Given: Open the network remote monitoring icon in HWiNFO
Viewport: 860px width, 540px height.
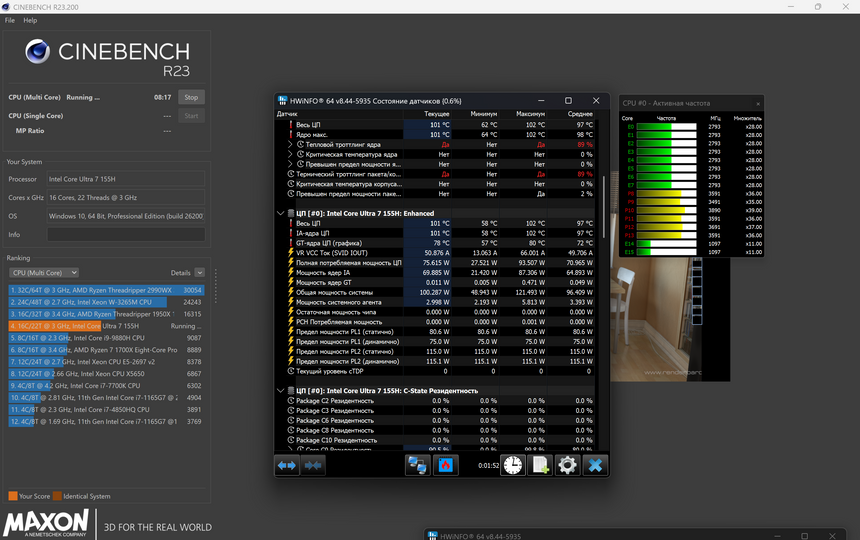Looking at the screenshot, I should (x=417, y=466).
